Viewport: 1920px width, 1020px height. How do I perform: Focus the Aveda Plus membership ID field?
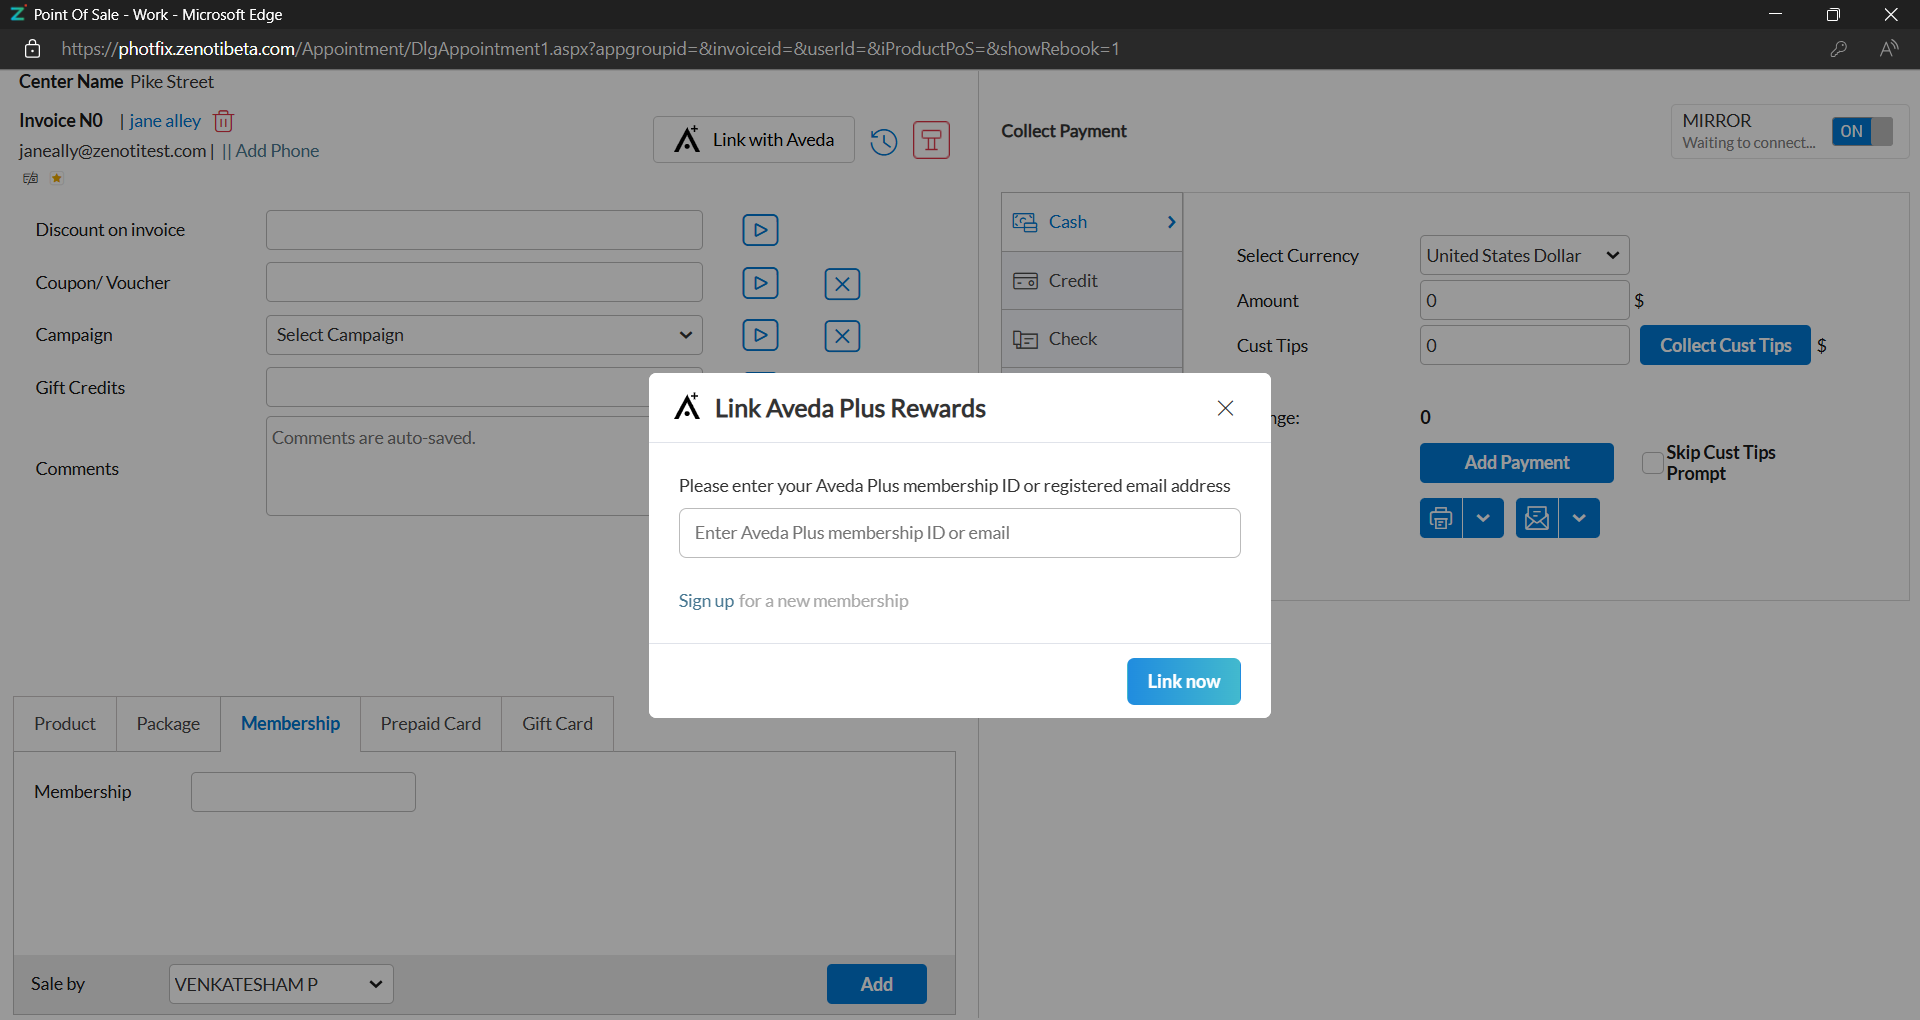click(959, 533)
